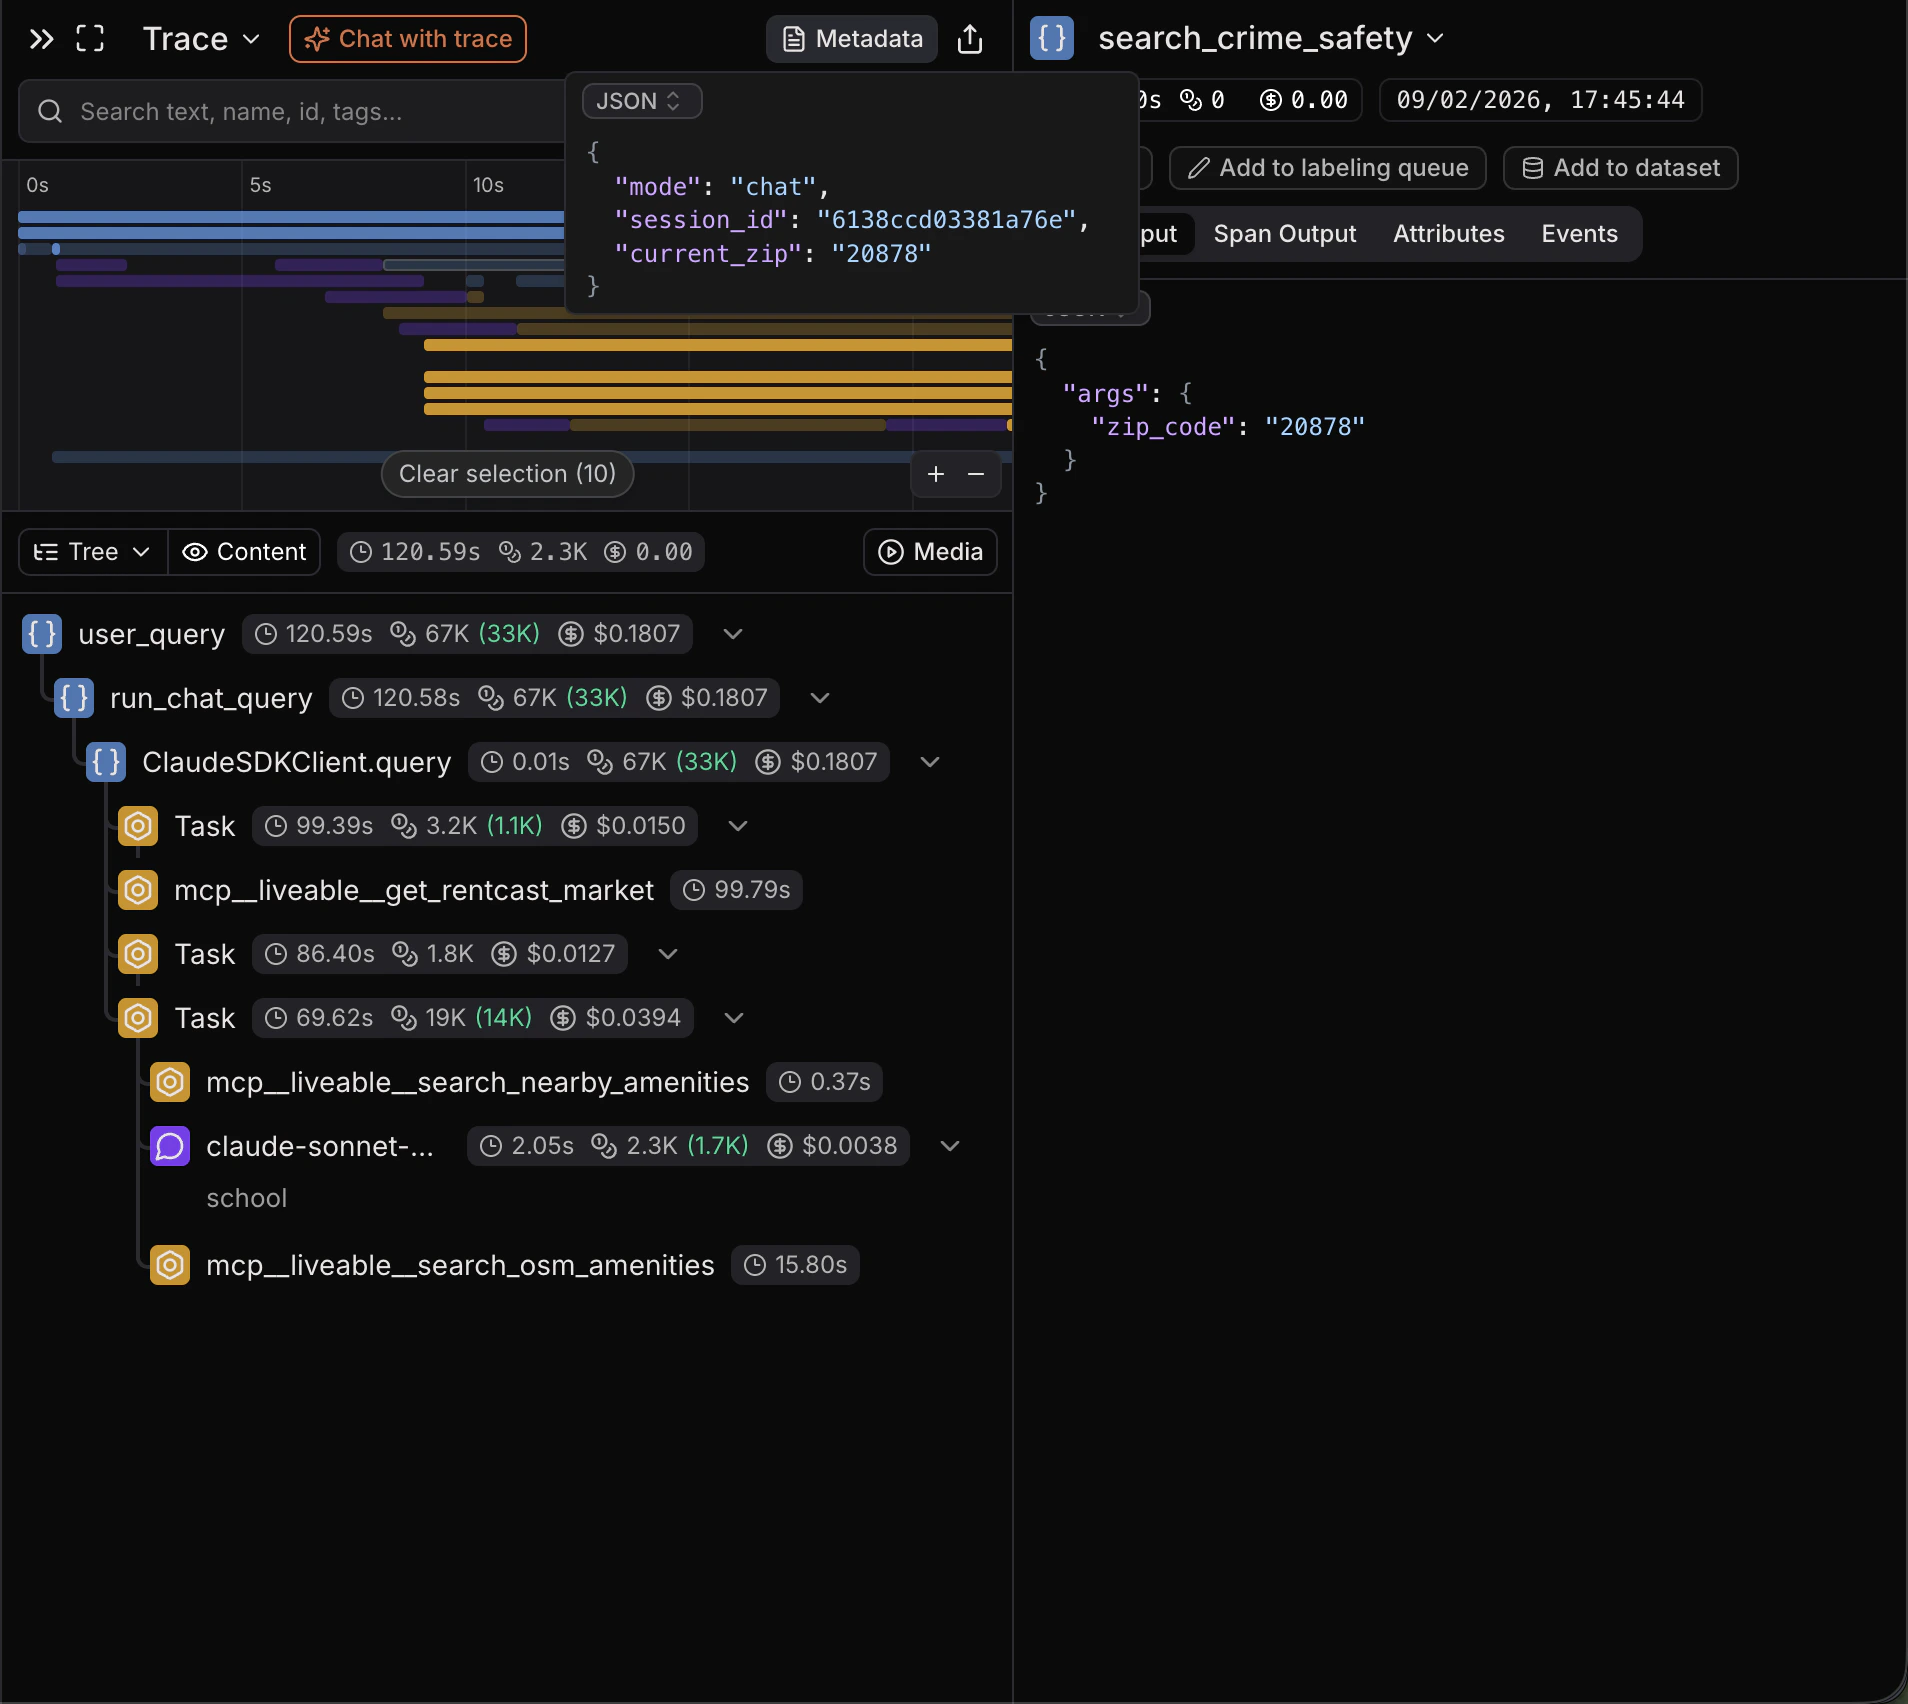Click the fullscreen expand icon beside it
Viewport: 1908px width, 1704px height.
(x=90, y=39)
